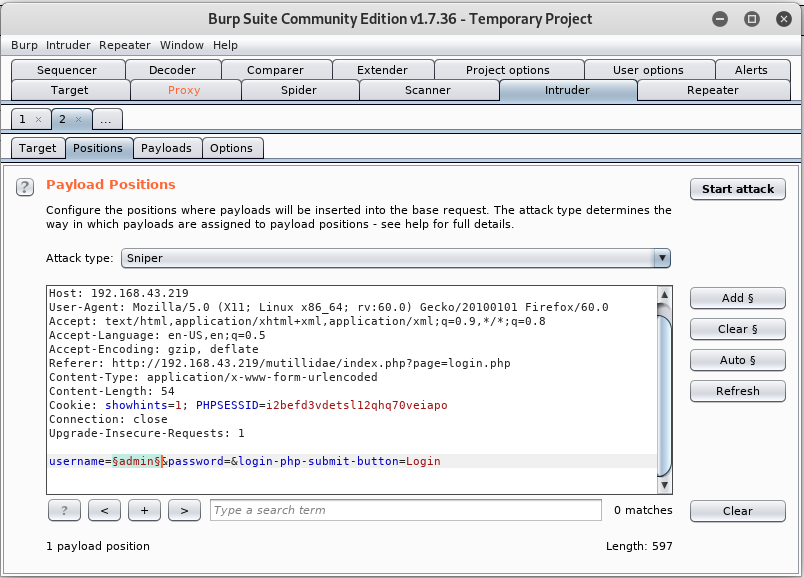
Task: Click the §admin§ payload marker
Action: (x=137, y=461)
